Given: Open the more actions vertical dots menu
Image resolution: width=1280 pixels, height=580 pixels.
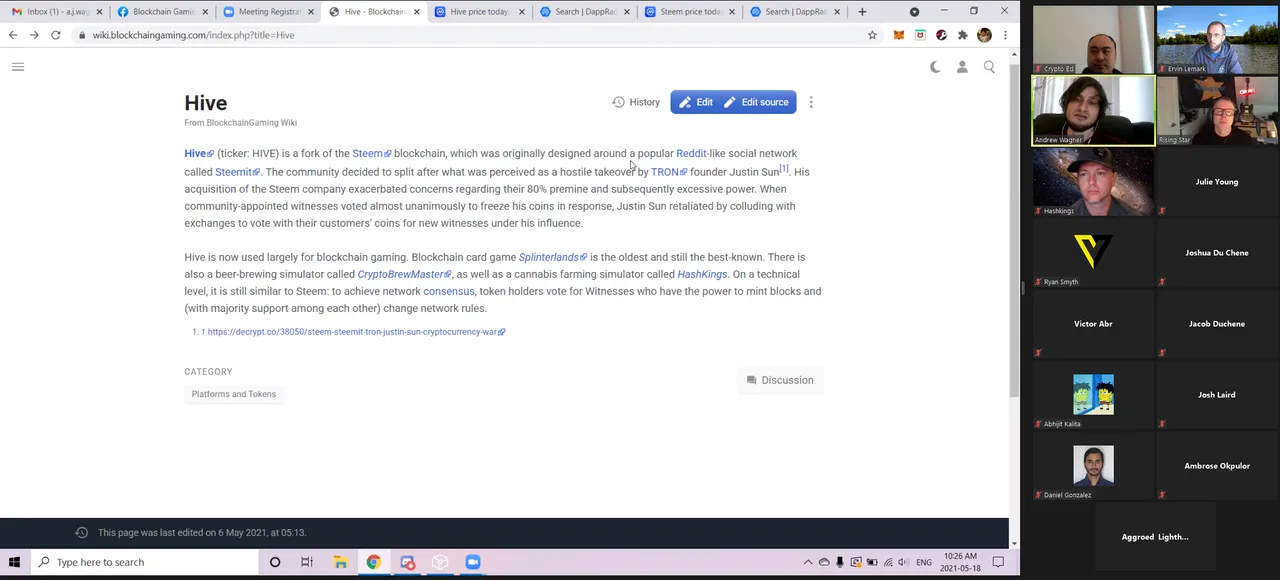Looking at the screenshot, I should click(811, 102).
